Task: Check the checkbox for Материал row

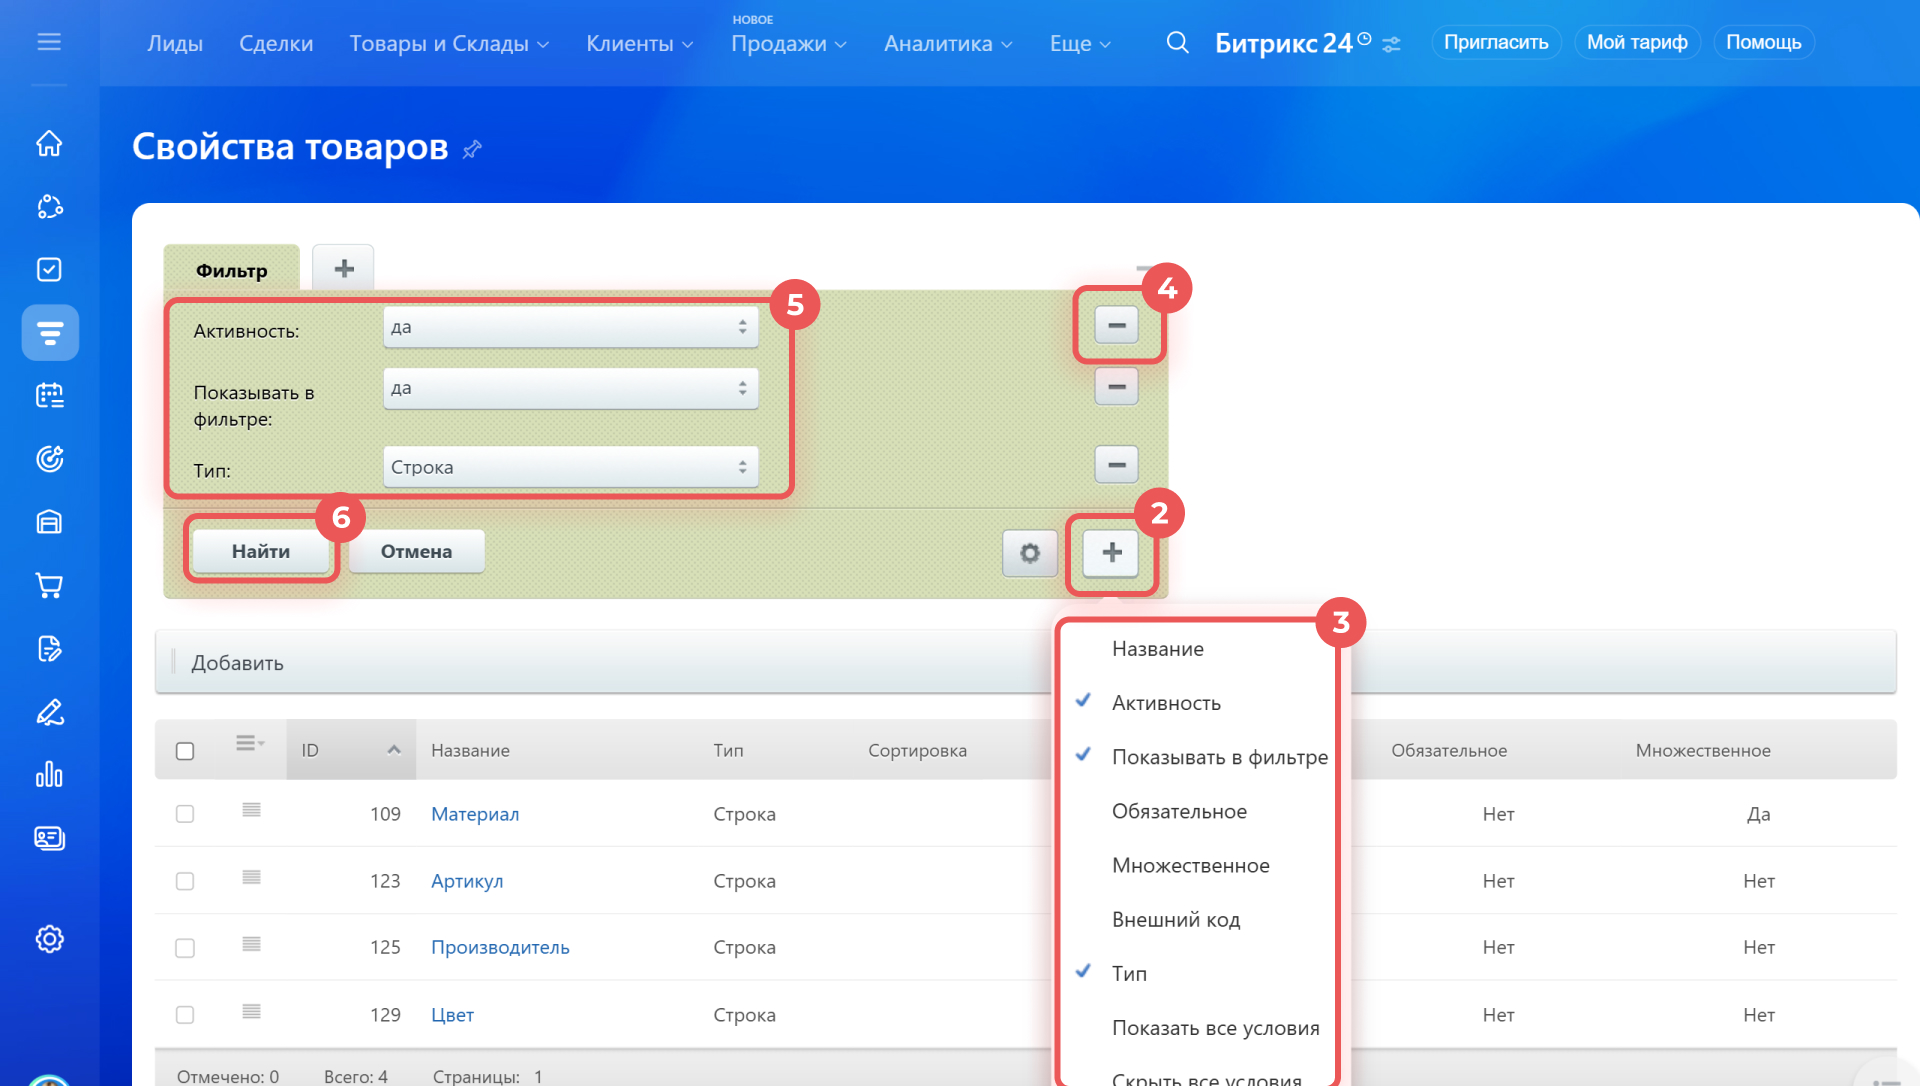Action: tap(185, 814)
